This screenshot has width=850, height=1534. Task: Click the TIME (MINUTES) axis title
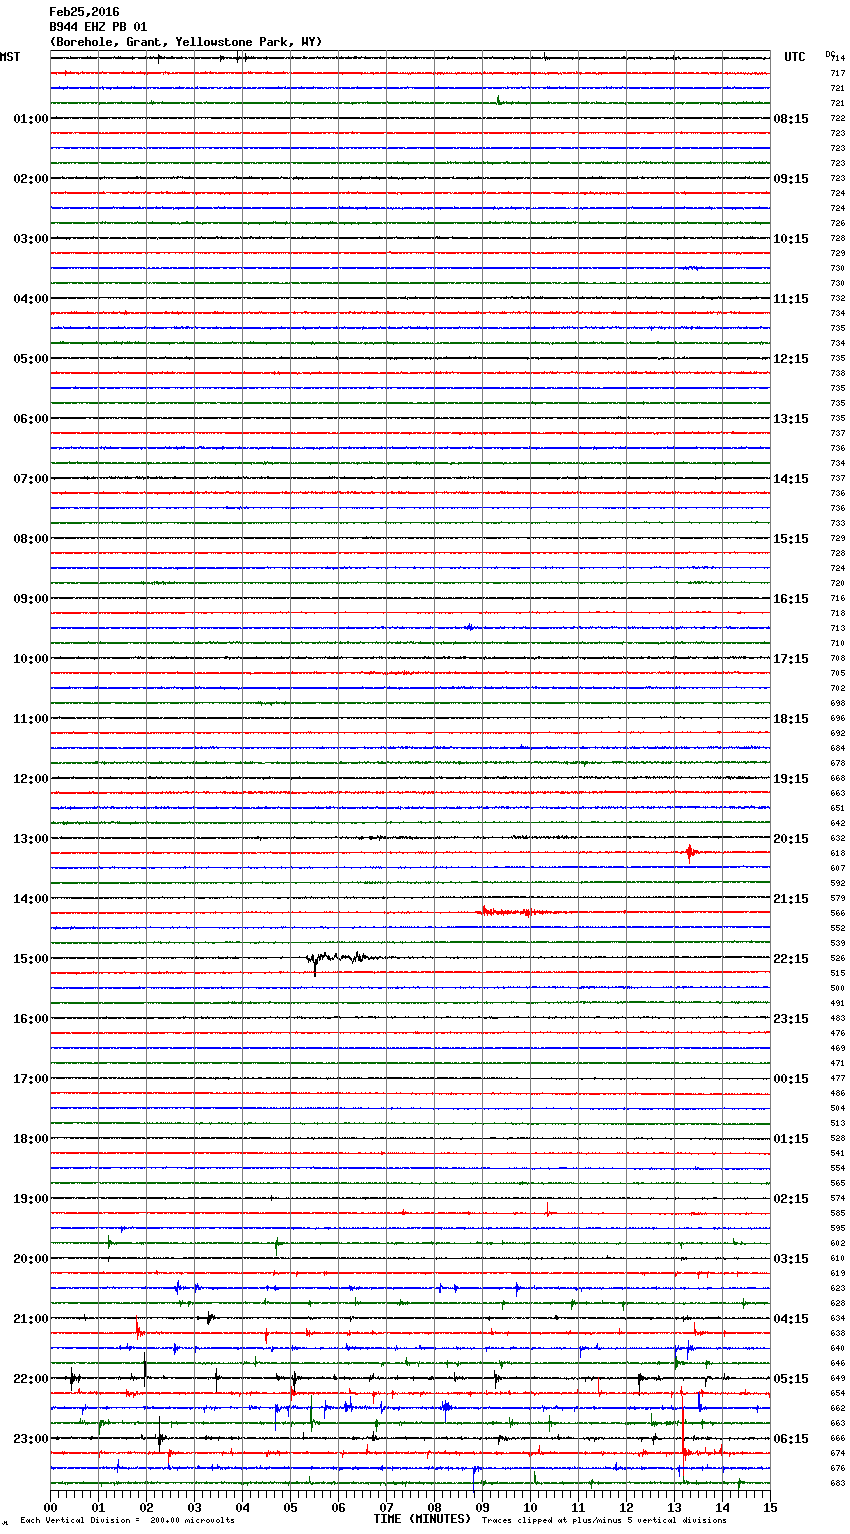(422, 1519)
